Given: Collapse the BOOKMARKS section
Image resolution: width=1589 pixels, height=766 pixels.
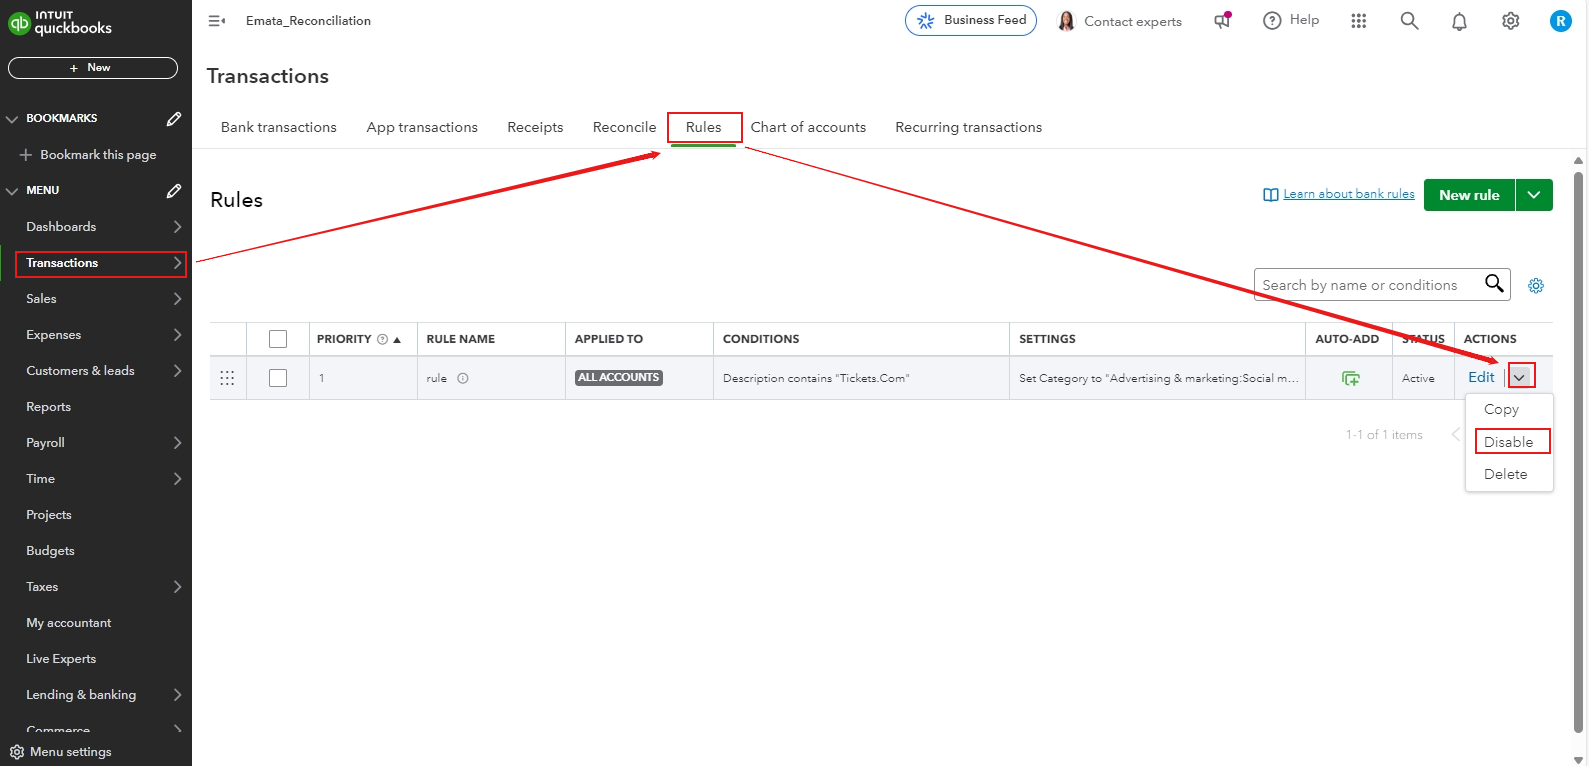Looking at the screenshot, I should (x=12, y=119).
